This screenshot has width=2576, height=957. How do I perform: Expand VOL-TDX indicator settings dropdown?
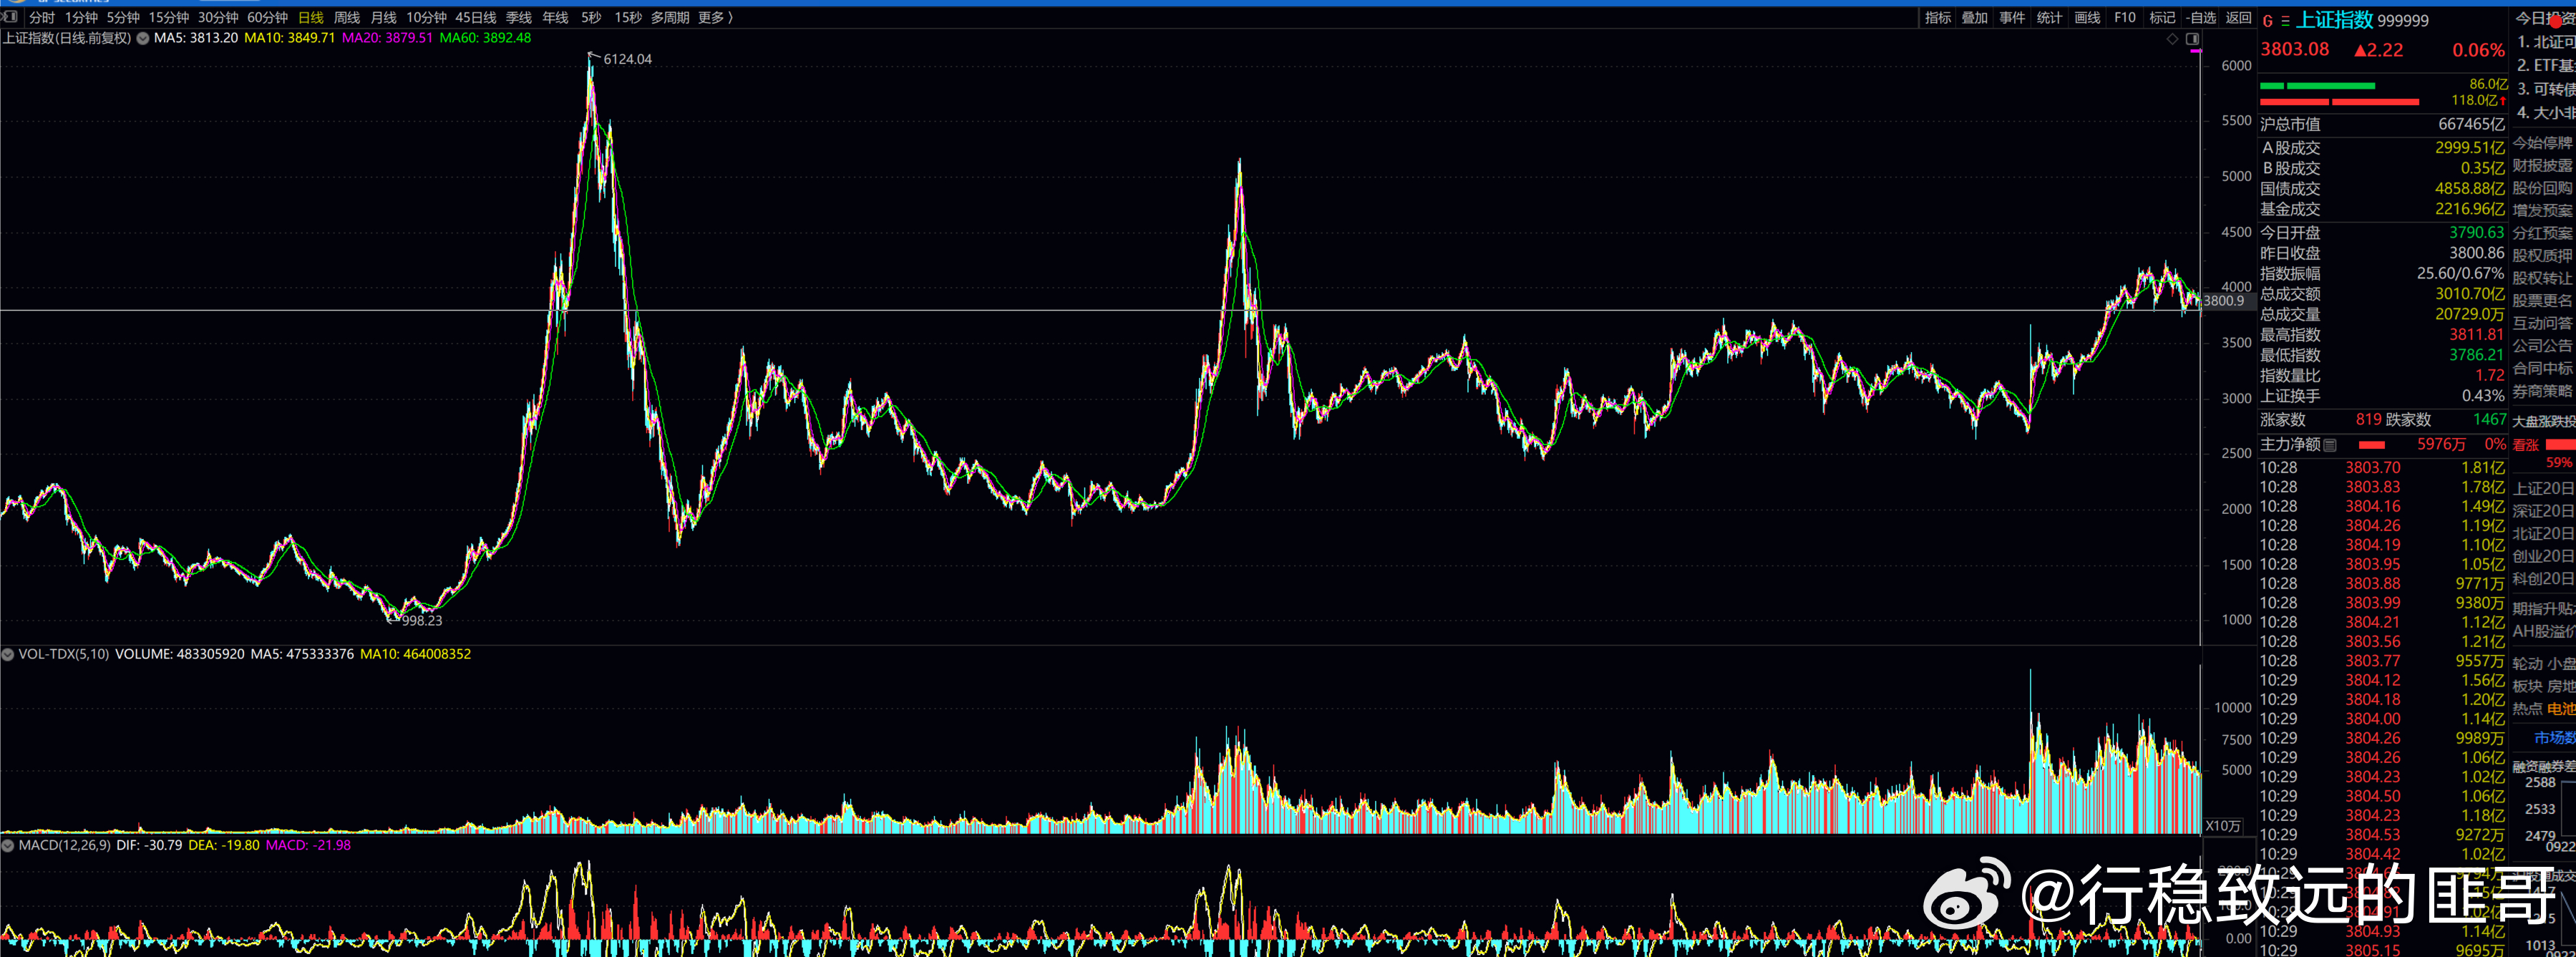[x=8, y=655]
